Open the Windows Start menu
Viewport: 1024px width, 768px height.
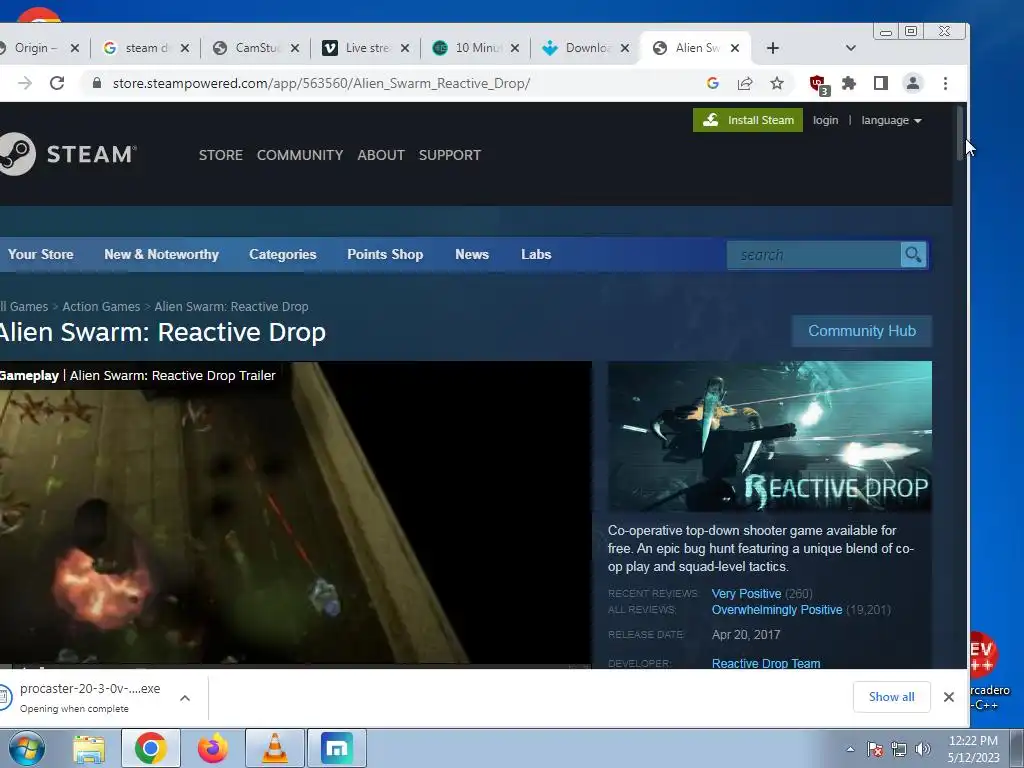[26, 748]
